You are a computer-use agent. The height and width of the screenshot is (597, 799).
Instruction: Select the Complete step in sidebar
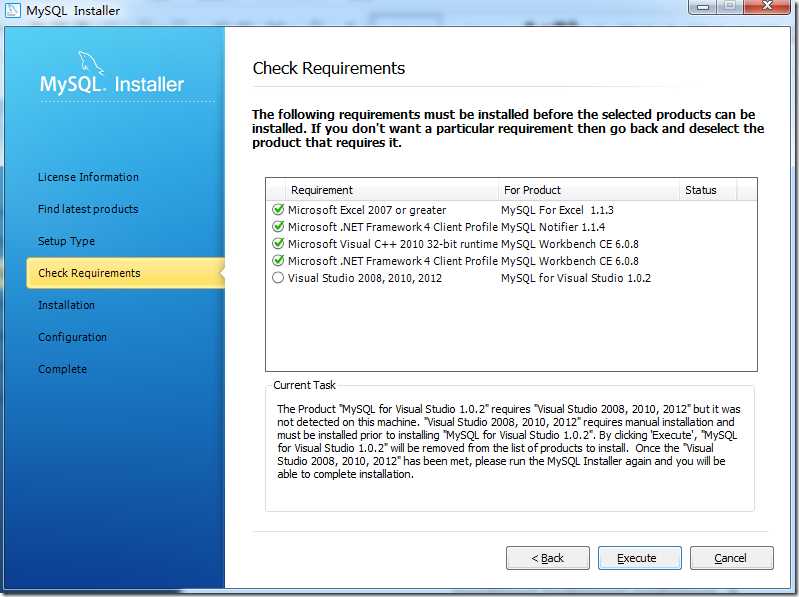[x=62, y=369]
